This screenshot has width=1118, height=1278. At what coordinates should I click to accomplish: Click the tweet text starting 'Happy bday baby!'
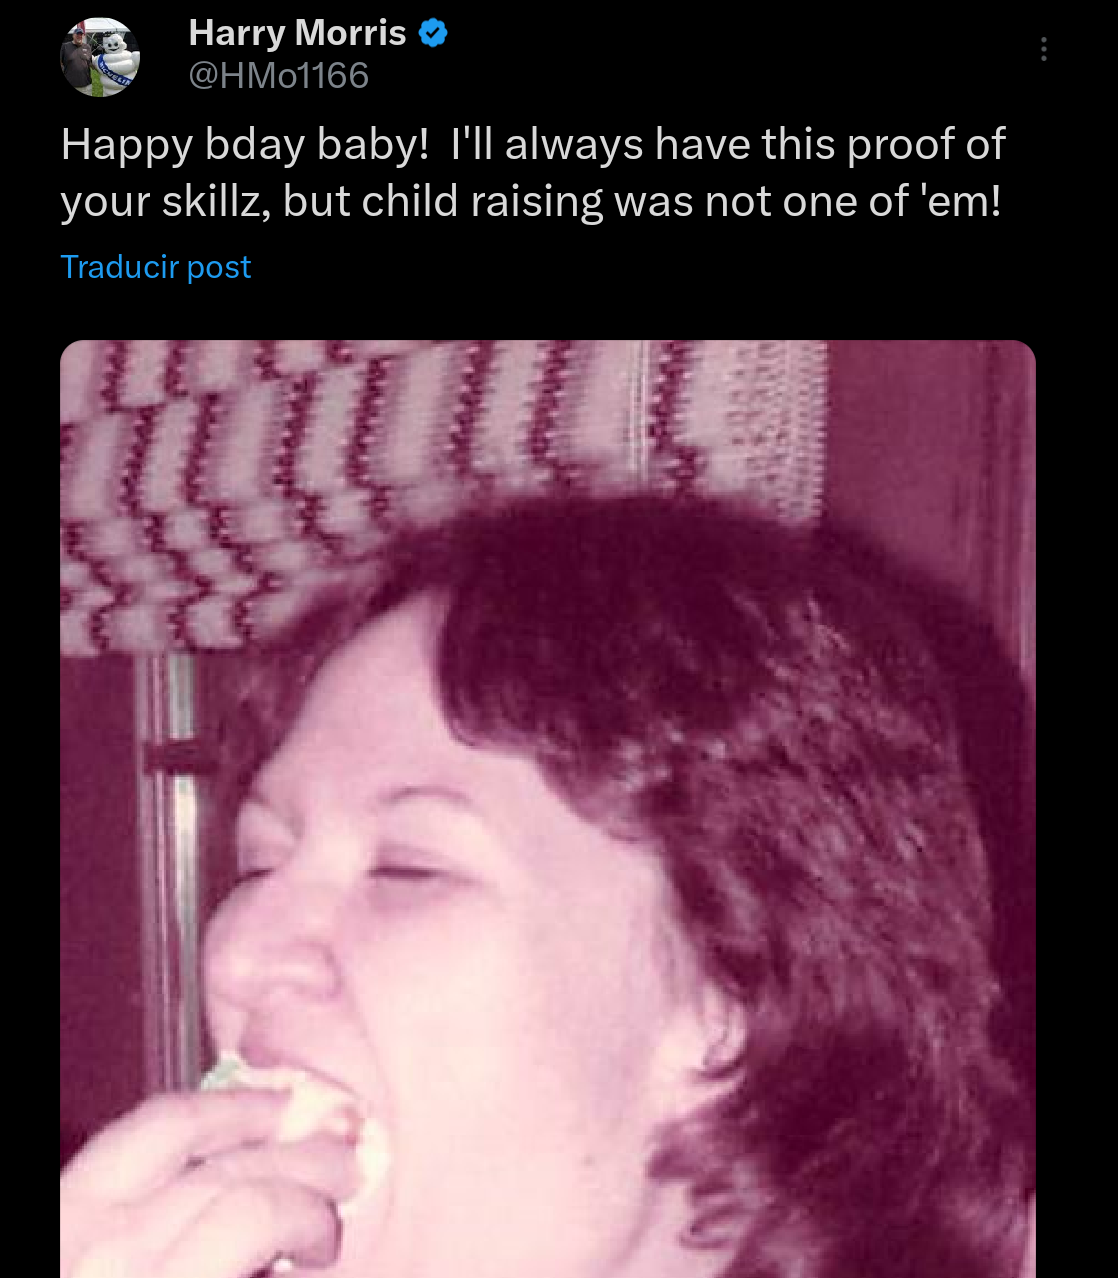533,173
